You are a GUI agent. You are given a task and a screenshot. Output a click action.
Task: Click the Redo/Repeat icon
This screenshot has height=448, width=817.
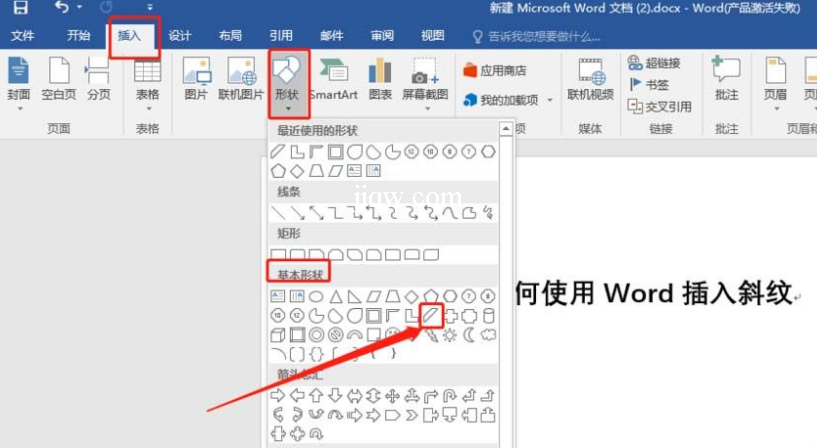[106, 7]
